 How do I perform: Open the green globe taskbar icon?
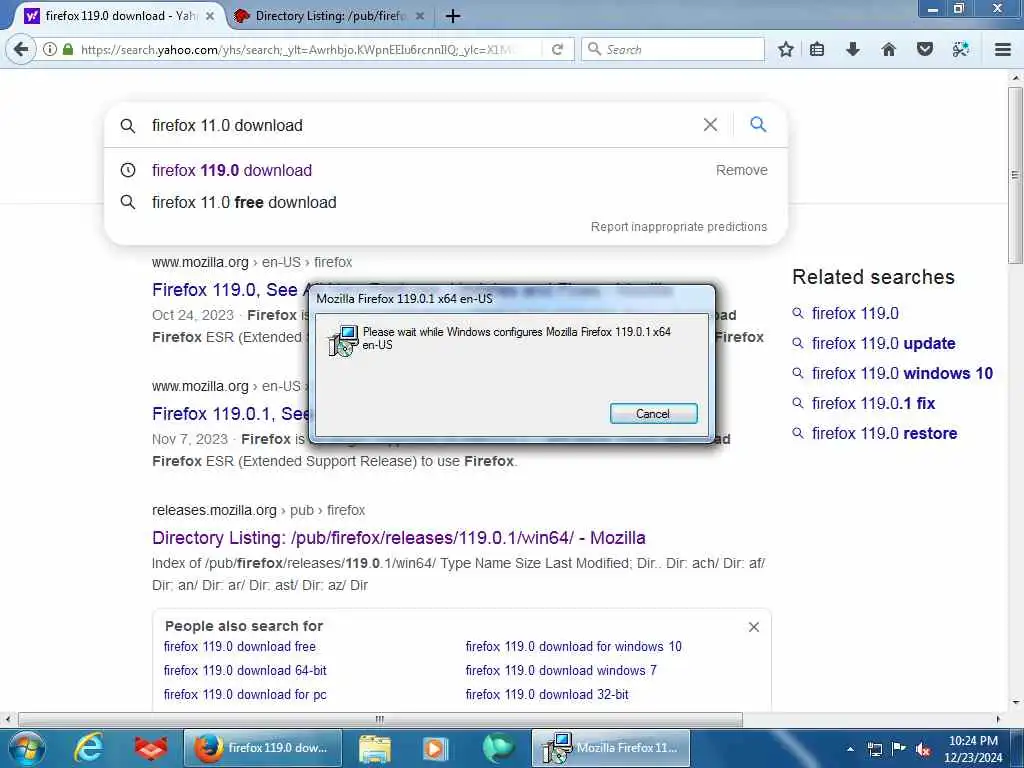pyautogui.click(x=499, y=748)
